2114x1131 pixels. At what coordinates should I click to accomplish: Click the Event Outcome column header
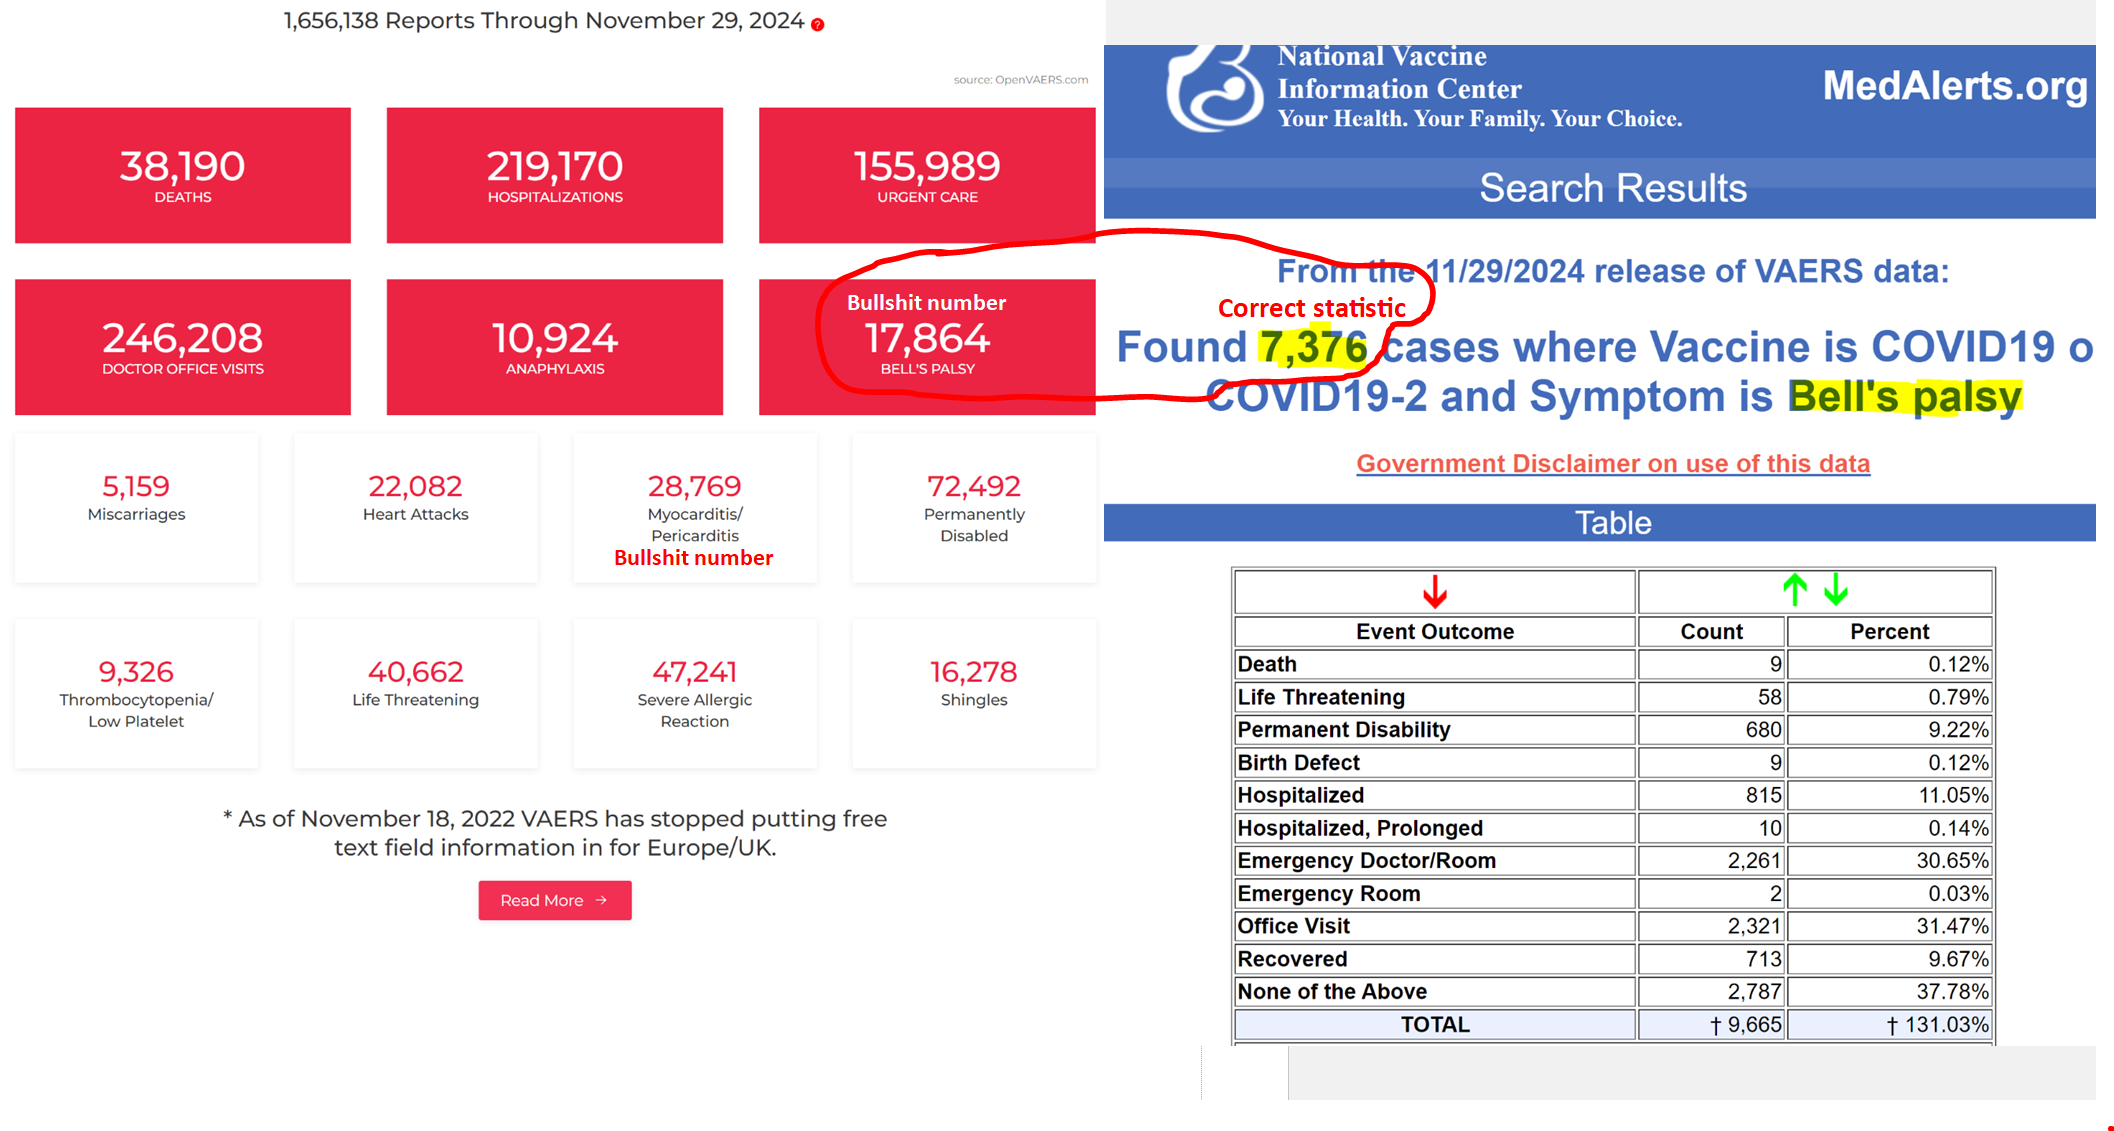1435,632
